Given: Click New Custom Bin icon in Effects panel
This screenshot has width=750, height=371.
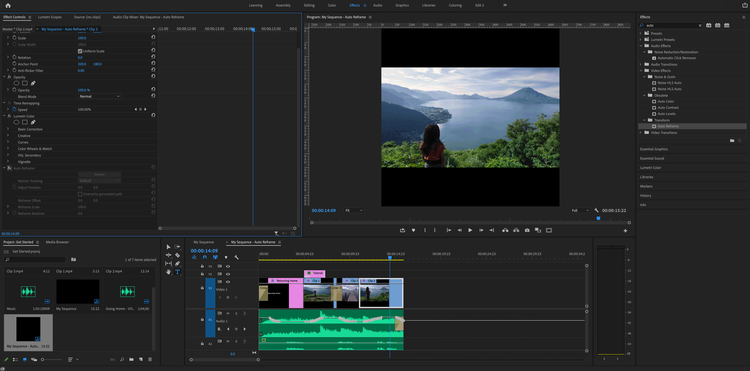Looking at the screenshot, I should coord(732,140).
